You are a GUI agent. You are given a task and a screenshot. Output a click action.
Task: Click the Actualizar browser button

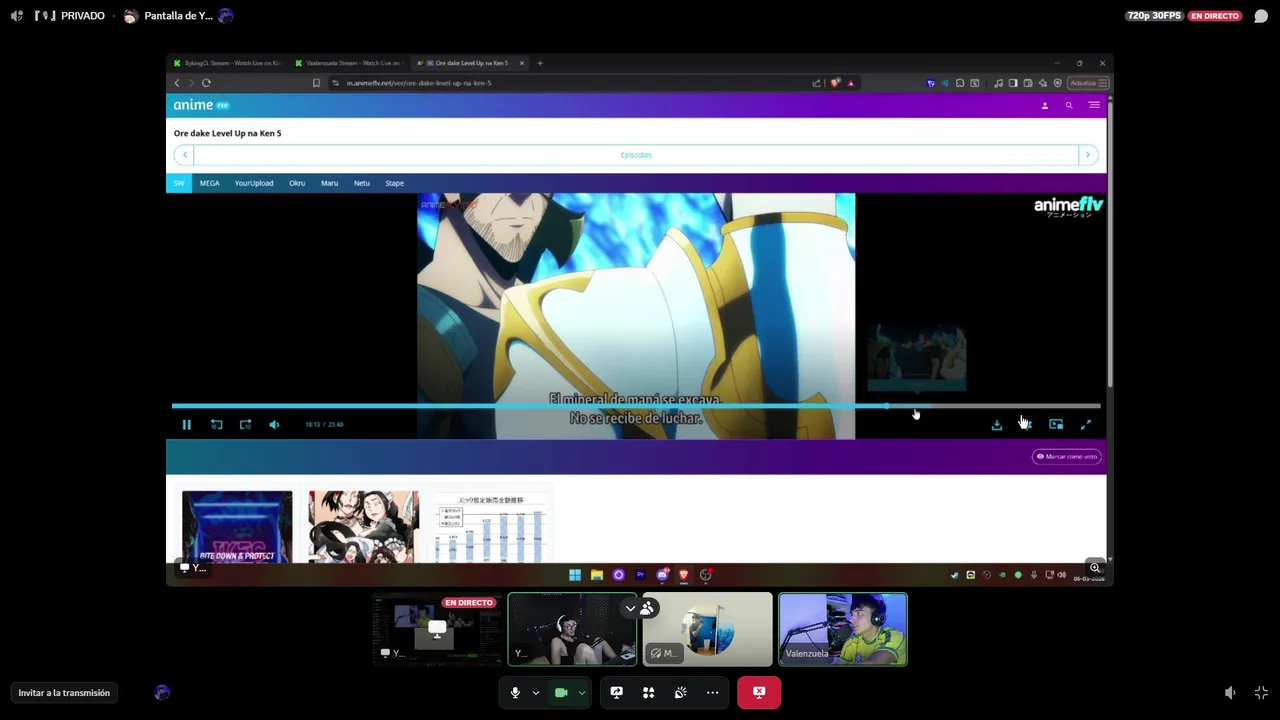coord(1087,83)
